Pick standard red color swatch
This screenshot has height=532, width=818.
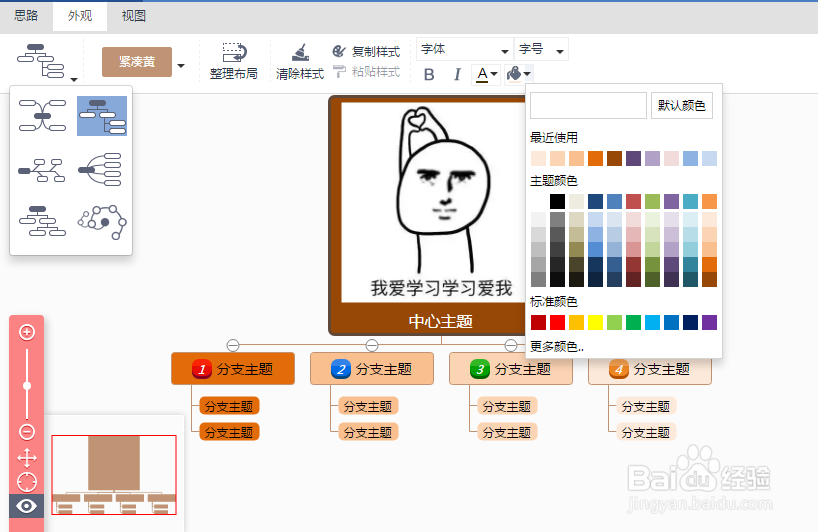pyautogui.click(x=557, y=322)
